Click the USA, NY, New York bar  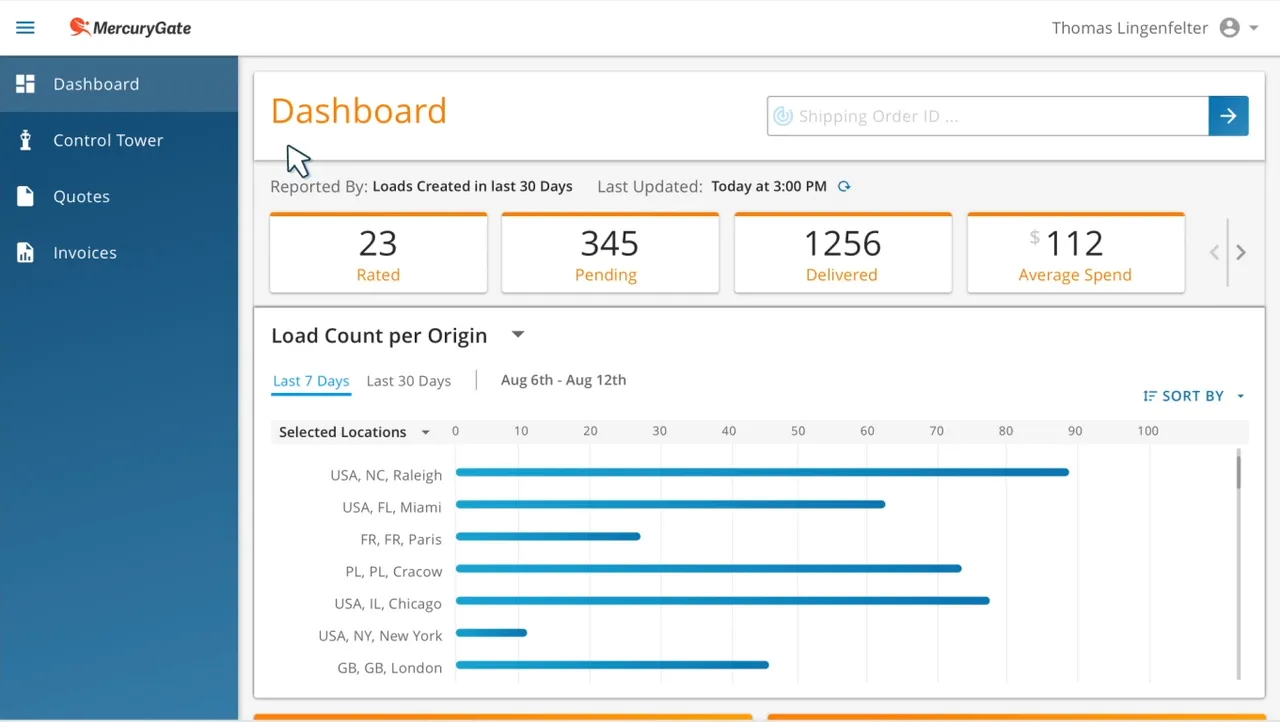pyautogui.click(x=491, y=632)
